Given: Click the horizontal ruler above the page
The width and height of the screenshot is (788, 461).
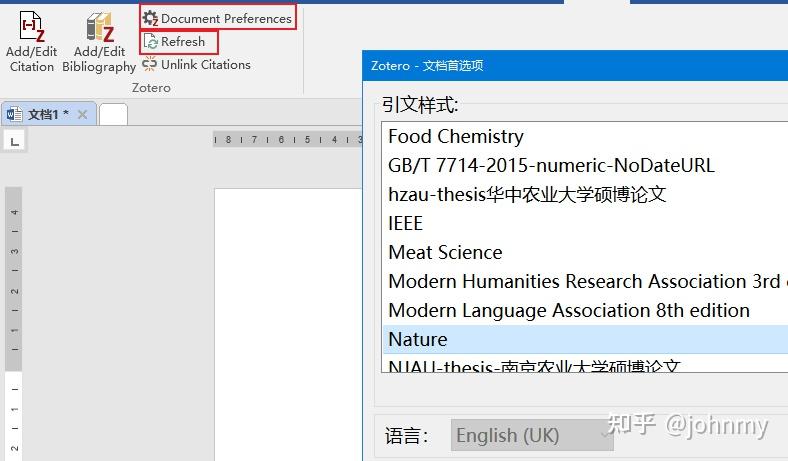Looking at the screenshot, I should (287, 140).
